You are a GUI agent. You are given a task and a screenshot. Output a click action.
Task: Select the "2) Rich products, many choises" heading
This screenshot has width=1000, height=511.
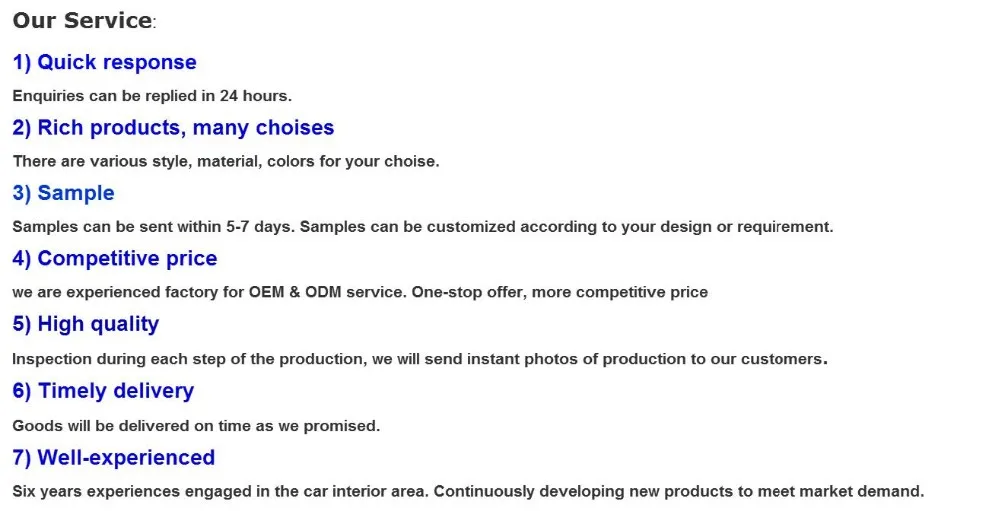(x=173, y=128)
